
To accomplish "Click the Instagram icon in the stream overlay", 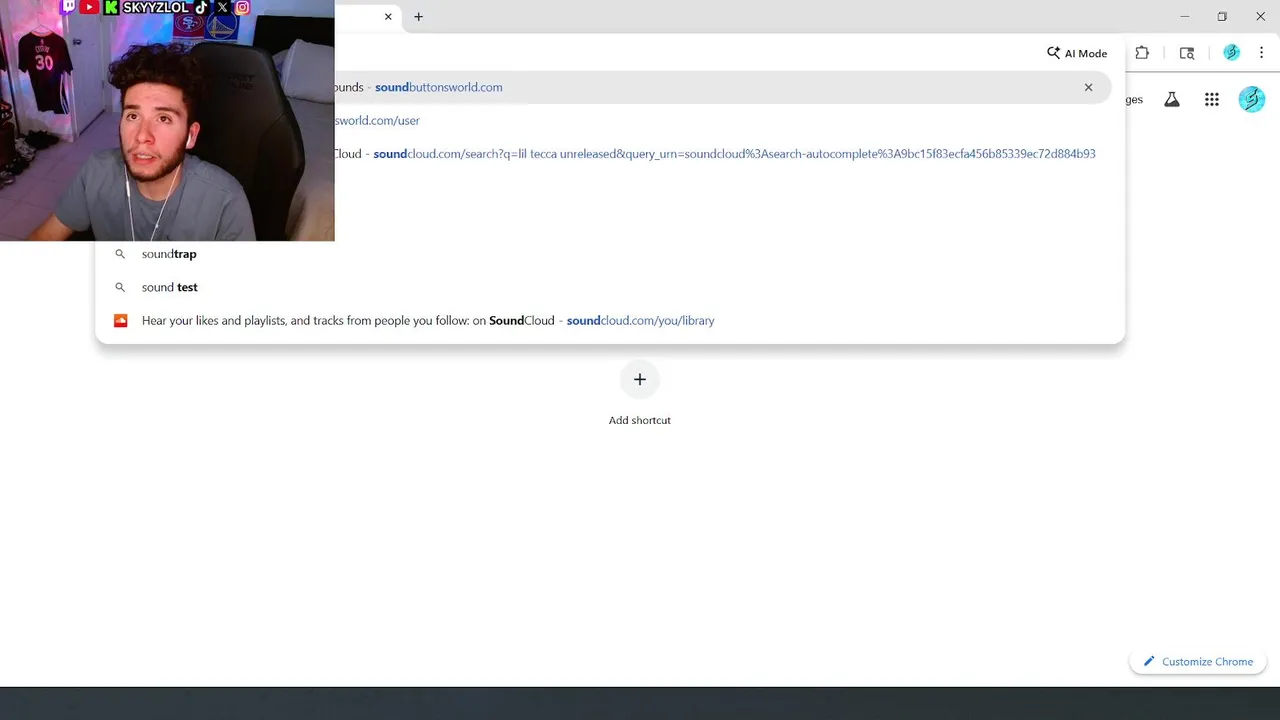I will pyautogui.click(x=242, y=7).
